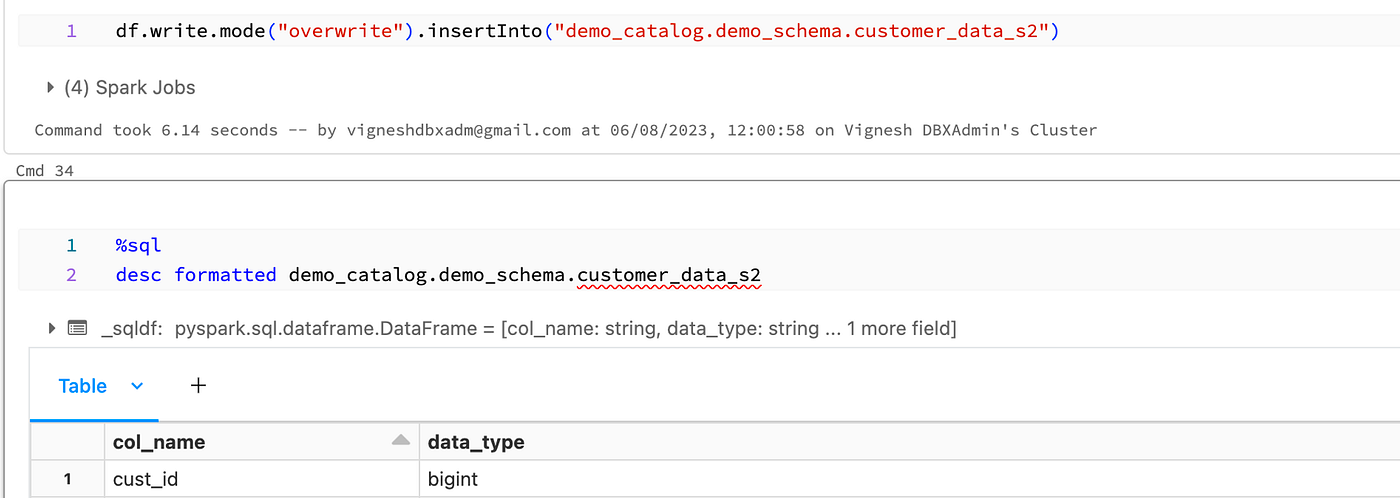1400x498 pixels.
Task: Expand the Spark Jobs disclosure triangle
Action: click(x=51, y=88)
